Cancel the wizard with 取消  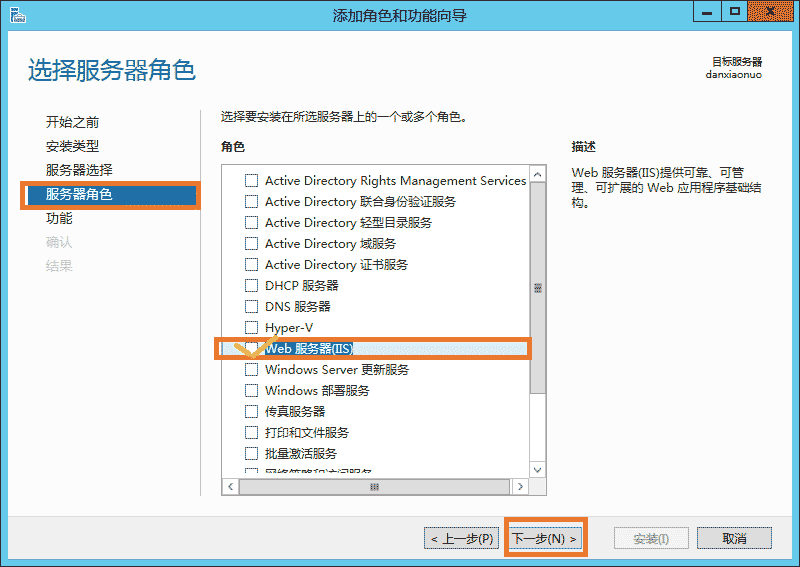(x=735, y=538)
